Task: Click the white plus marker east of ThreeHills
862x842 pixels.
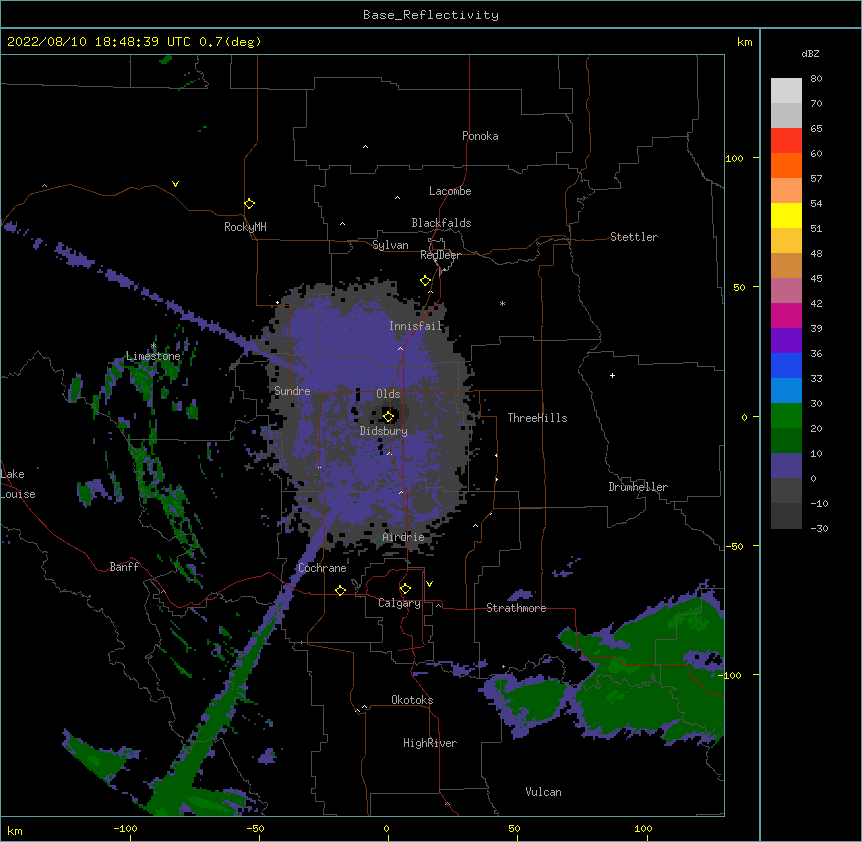Action: coord(612,375)
